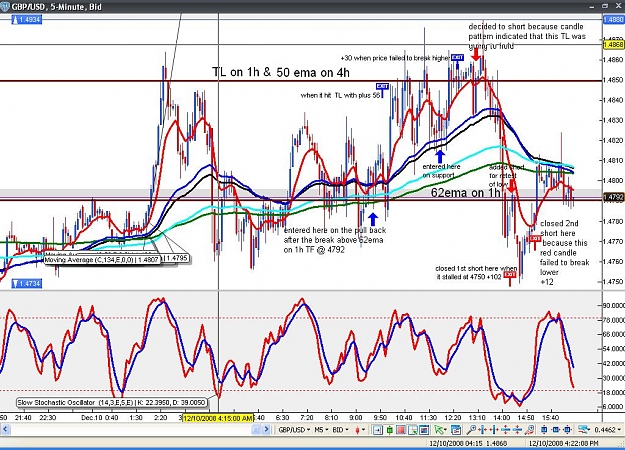Click the yellow 12/10/2008 4:15:00 AM time label
This screenshot has height=450, width=625.
(218, 418)
